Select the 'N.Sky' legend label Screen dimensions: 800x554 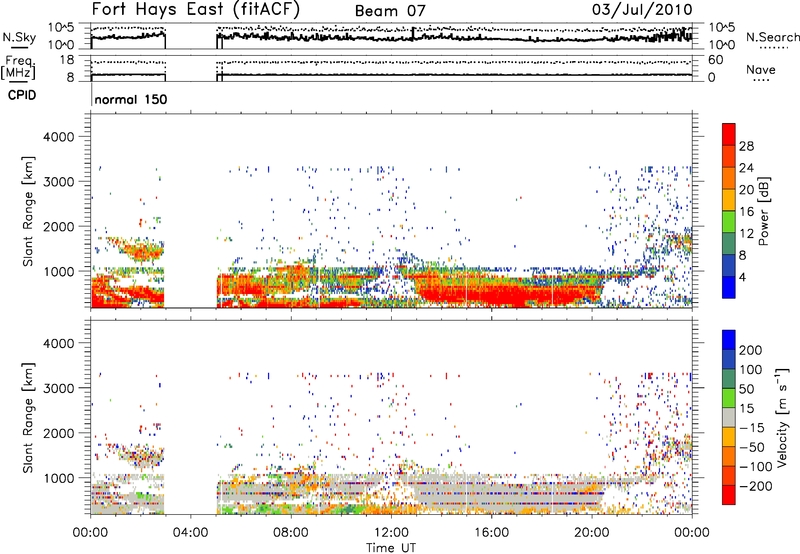click(19, 37)
